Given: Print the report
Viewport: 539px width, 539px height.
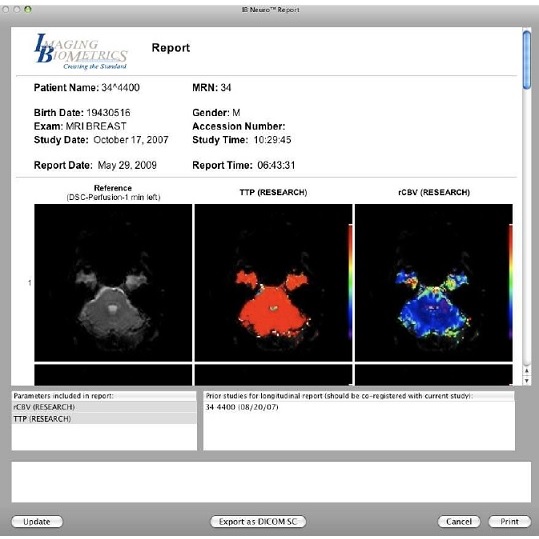Looking at the screenshot, I should [x=509, y=521].
